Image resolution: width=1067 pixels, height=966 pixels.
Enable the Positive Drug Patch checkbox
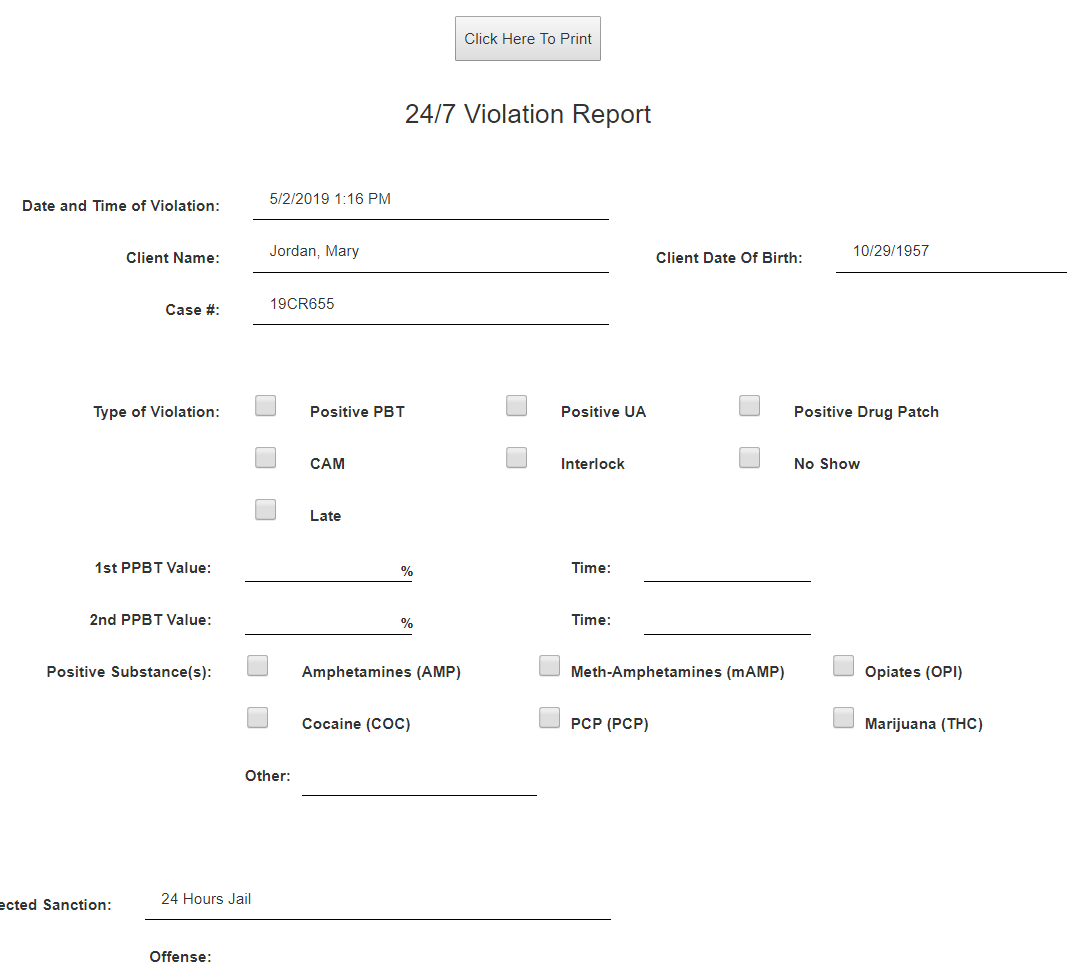(x=749, y=406)
